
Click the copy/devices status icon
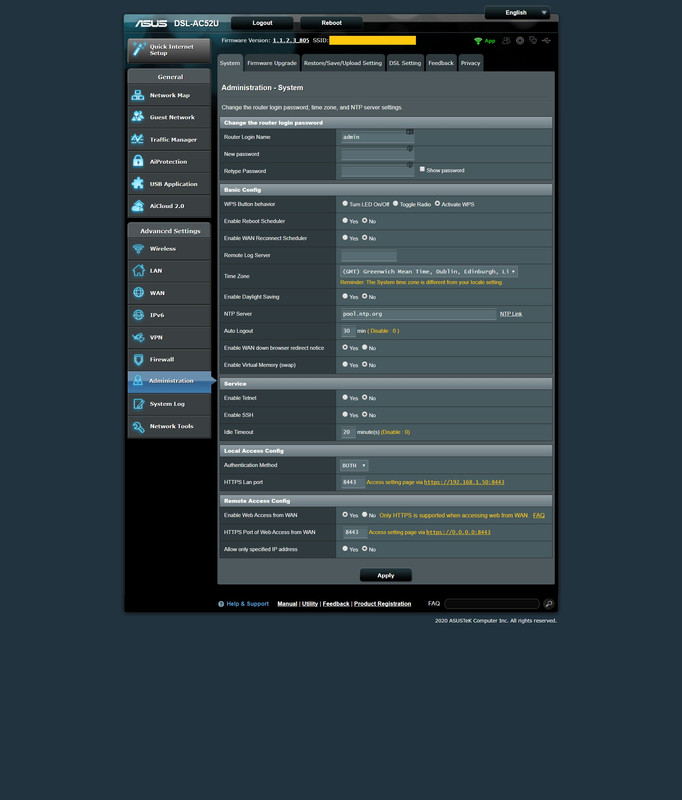(x=533, y=40)
